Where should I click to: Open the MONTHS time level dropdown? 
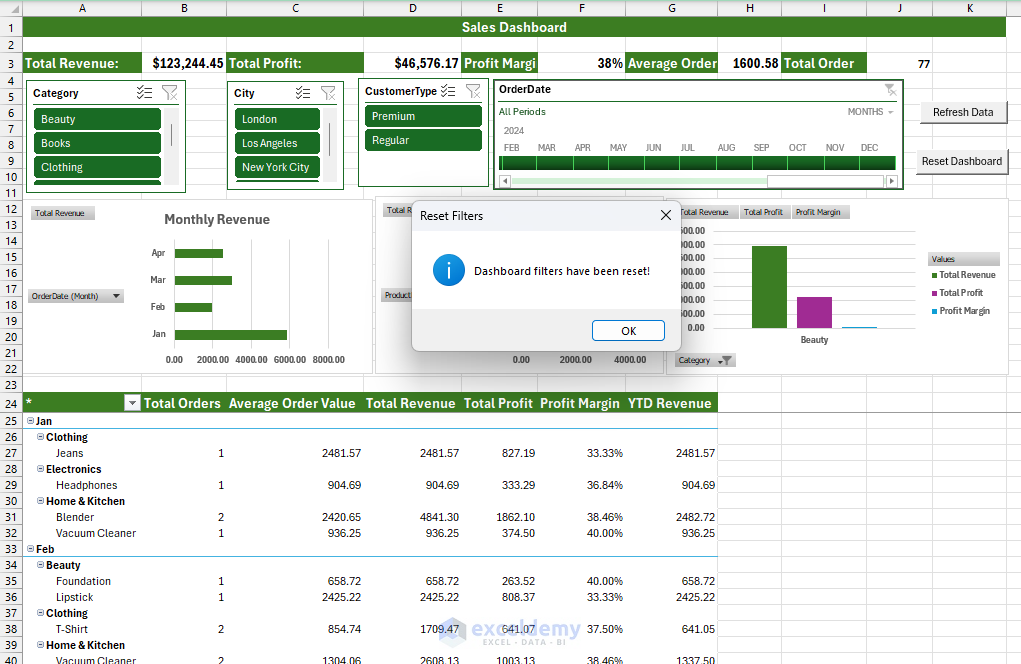[871, 112]
